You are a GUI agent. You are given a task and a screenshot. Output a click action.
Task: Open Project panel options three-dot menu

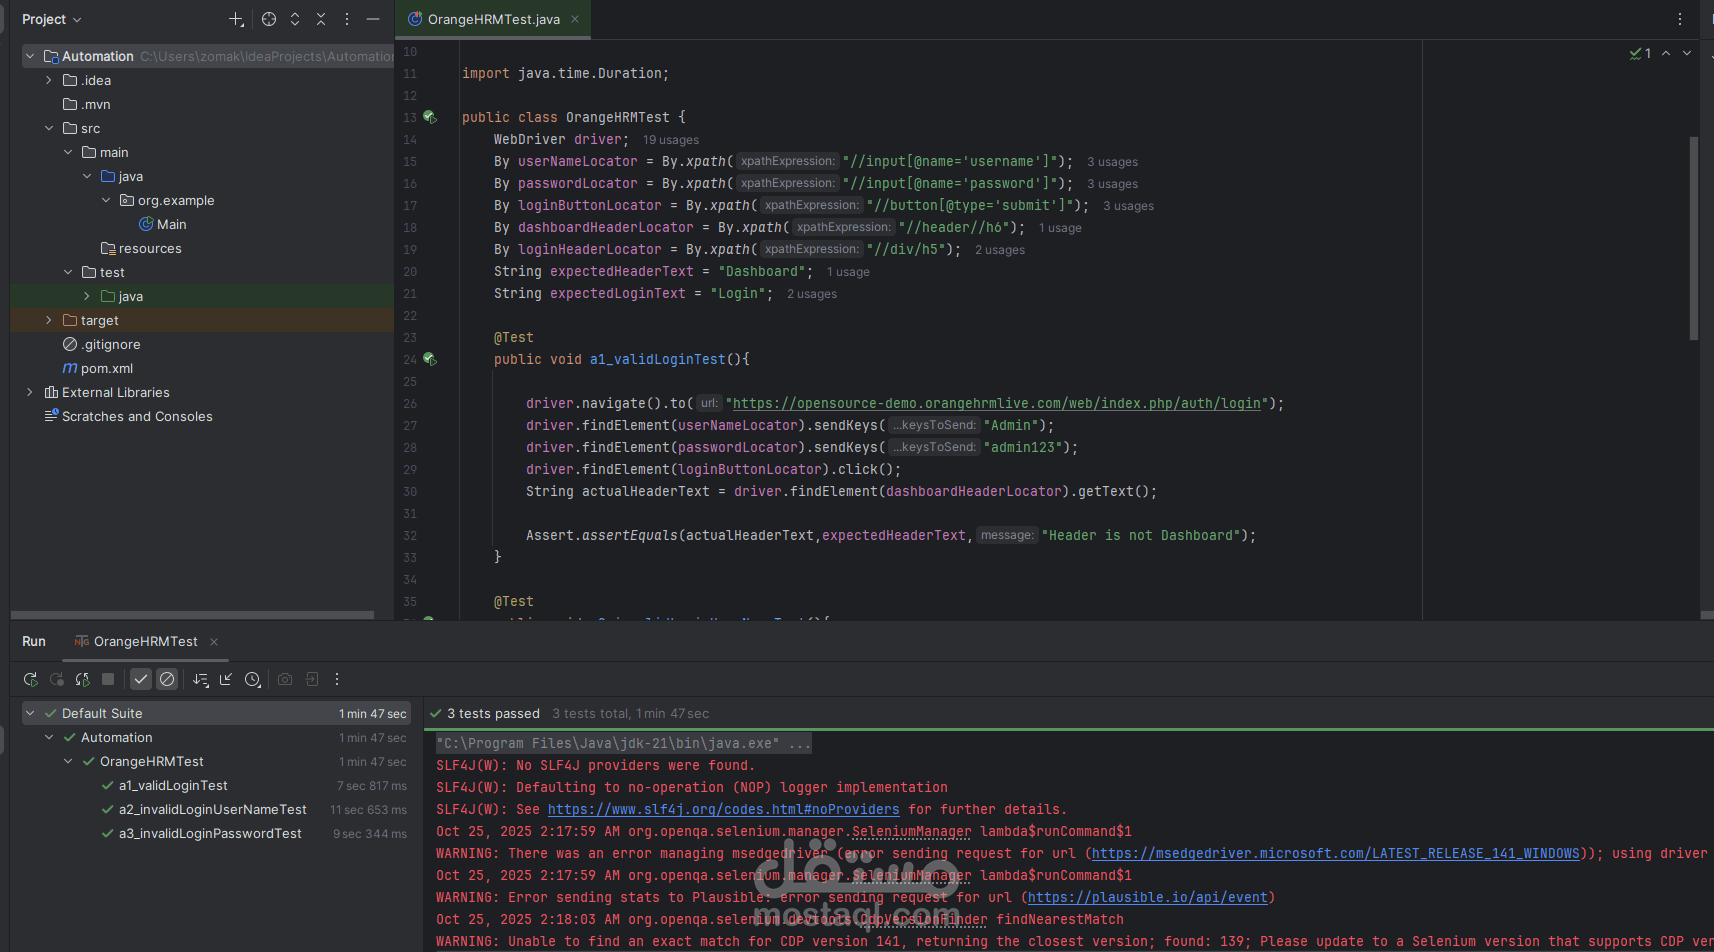pyautogui.click(x=347, y=19)
